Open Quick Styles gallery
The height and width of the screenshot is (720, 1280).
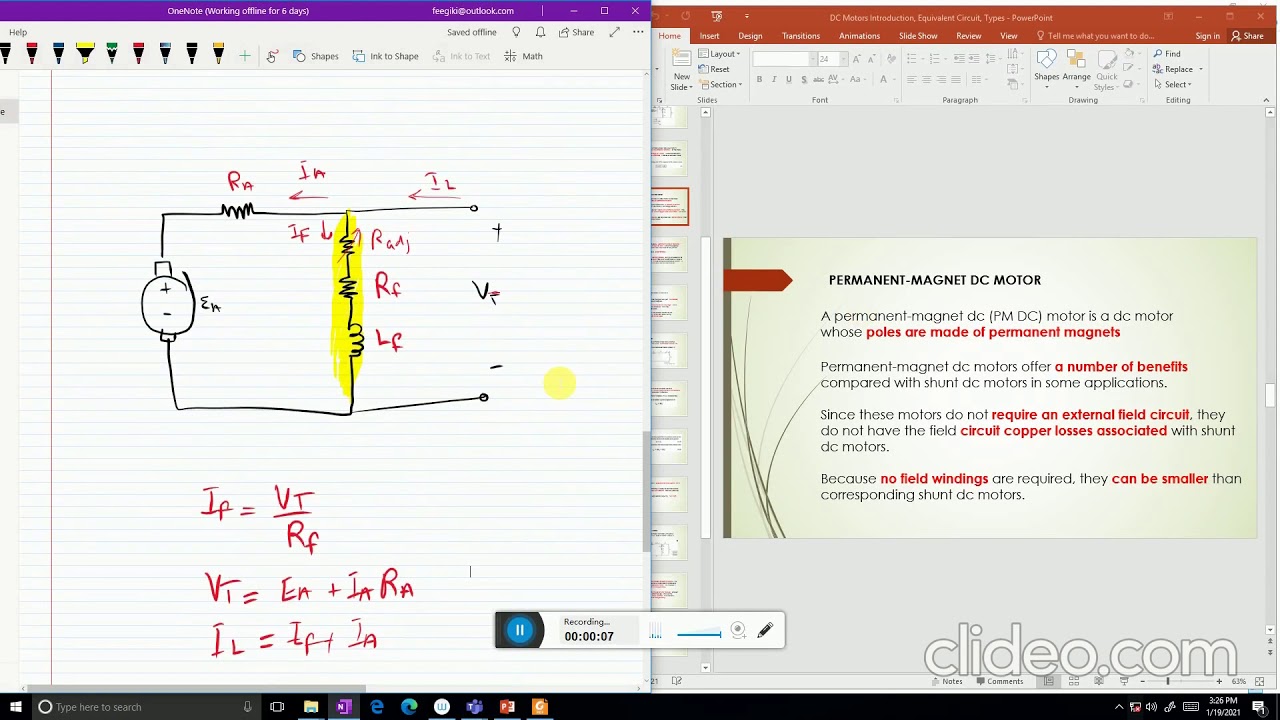click(1106, 69)
